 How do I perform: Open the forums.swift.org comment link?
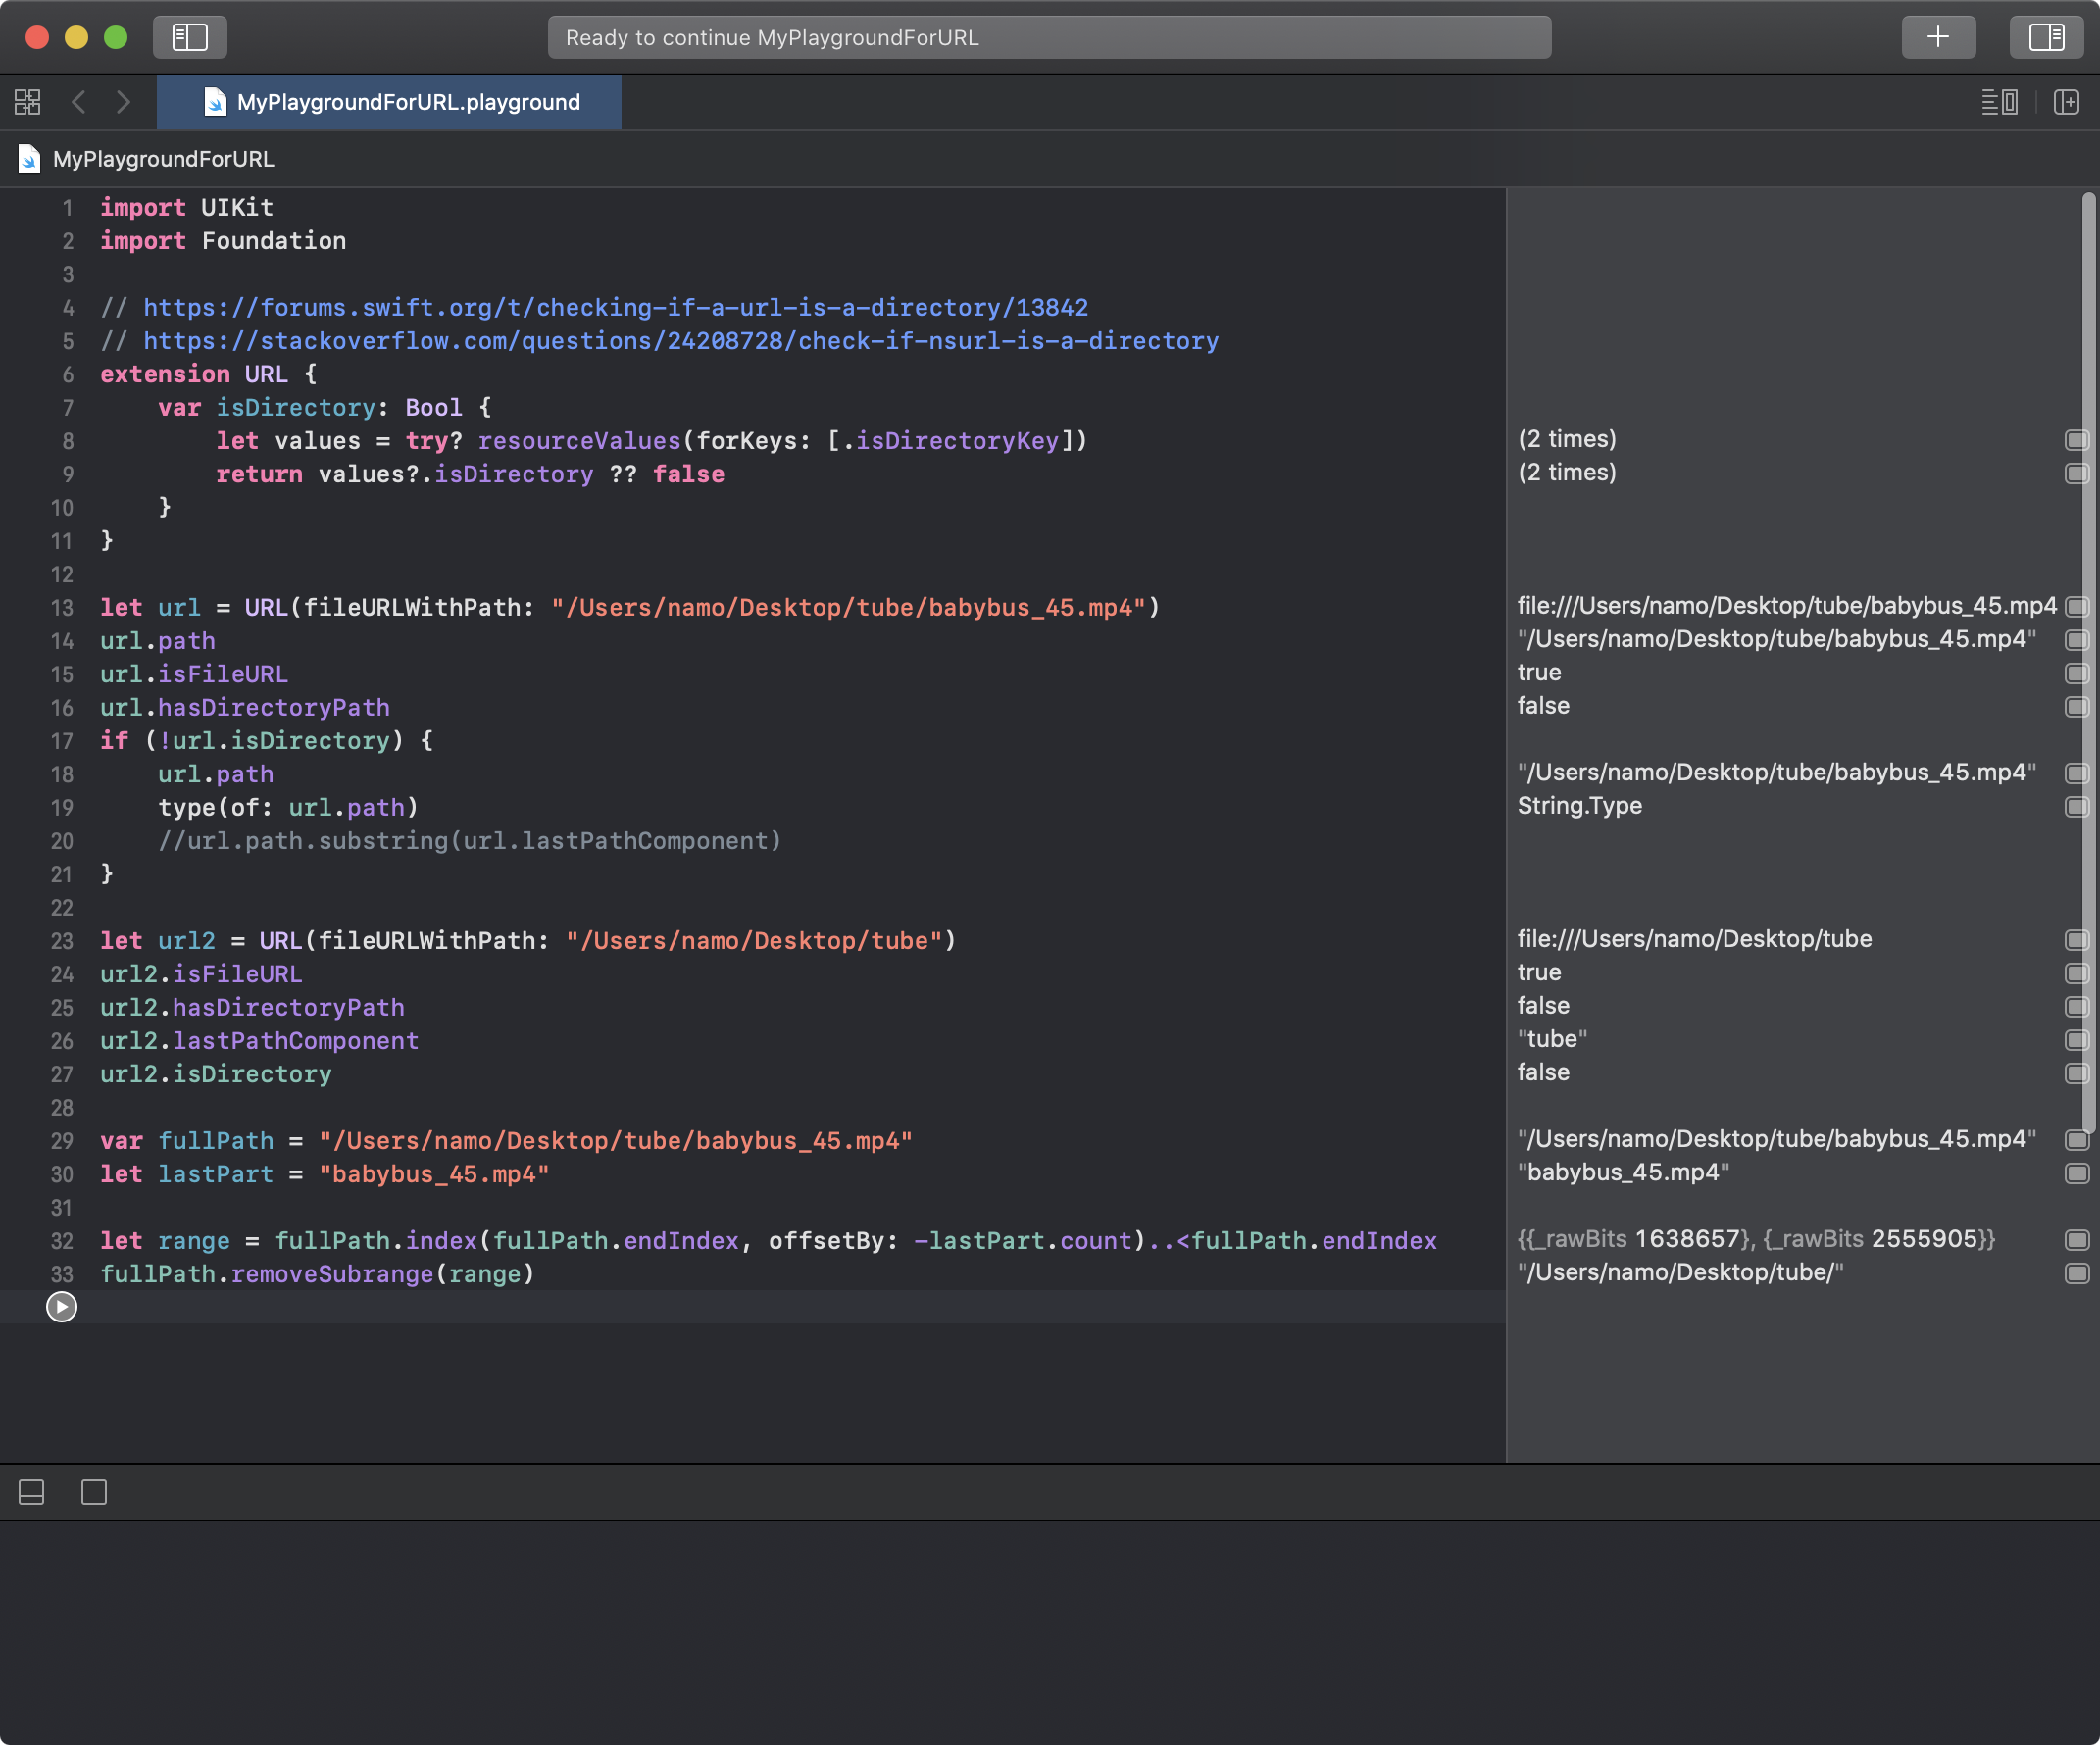(615, 308)
